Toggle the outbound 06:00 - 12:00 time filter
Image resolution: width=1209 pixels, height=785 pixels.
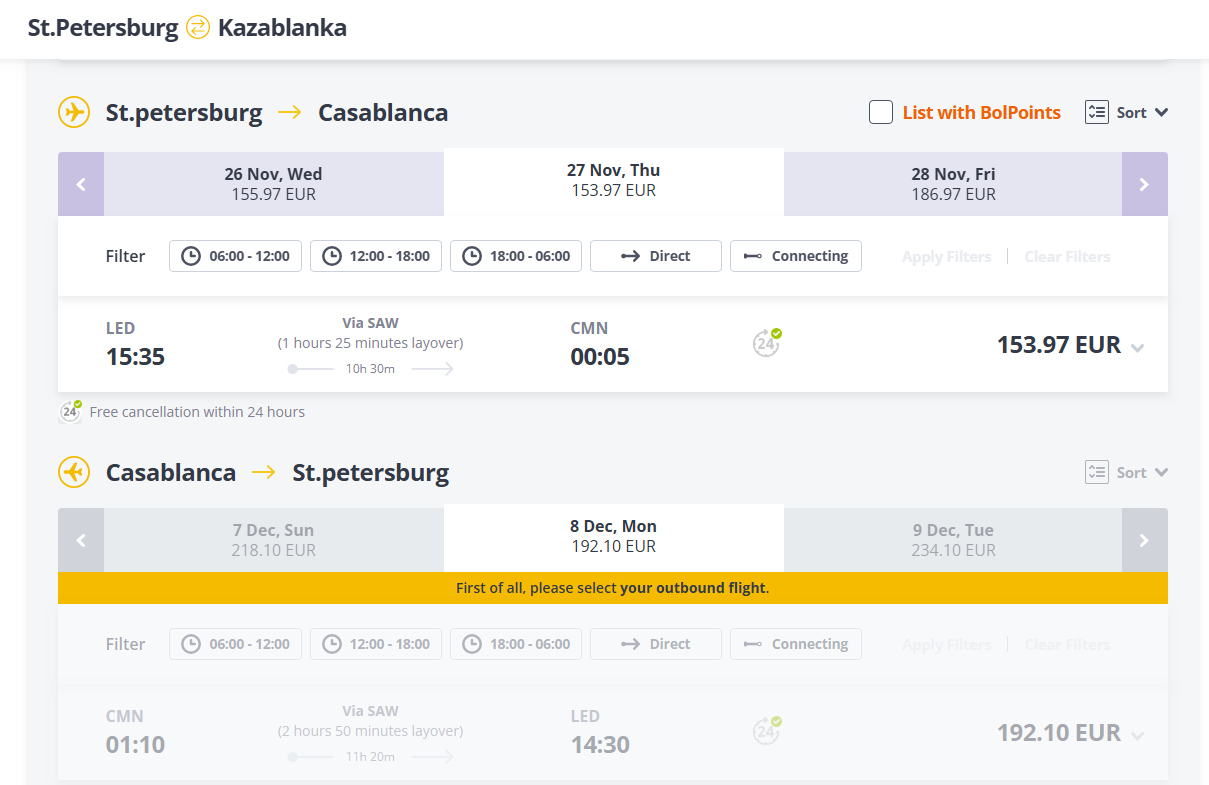pyautogui.click(x=236, y=256)
